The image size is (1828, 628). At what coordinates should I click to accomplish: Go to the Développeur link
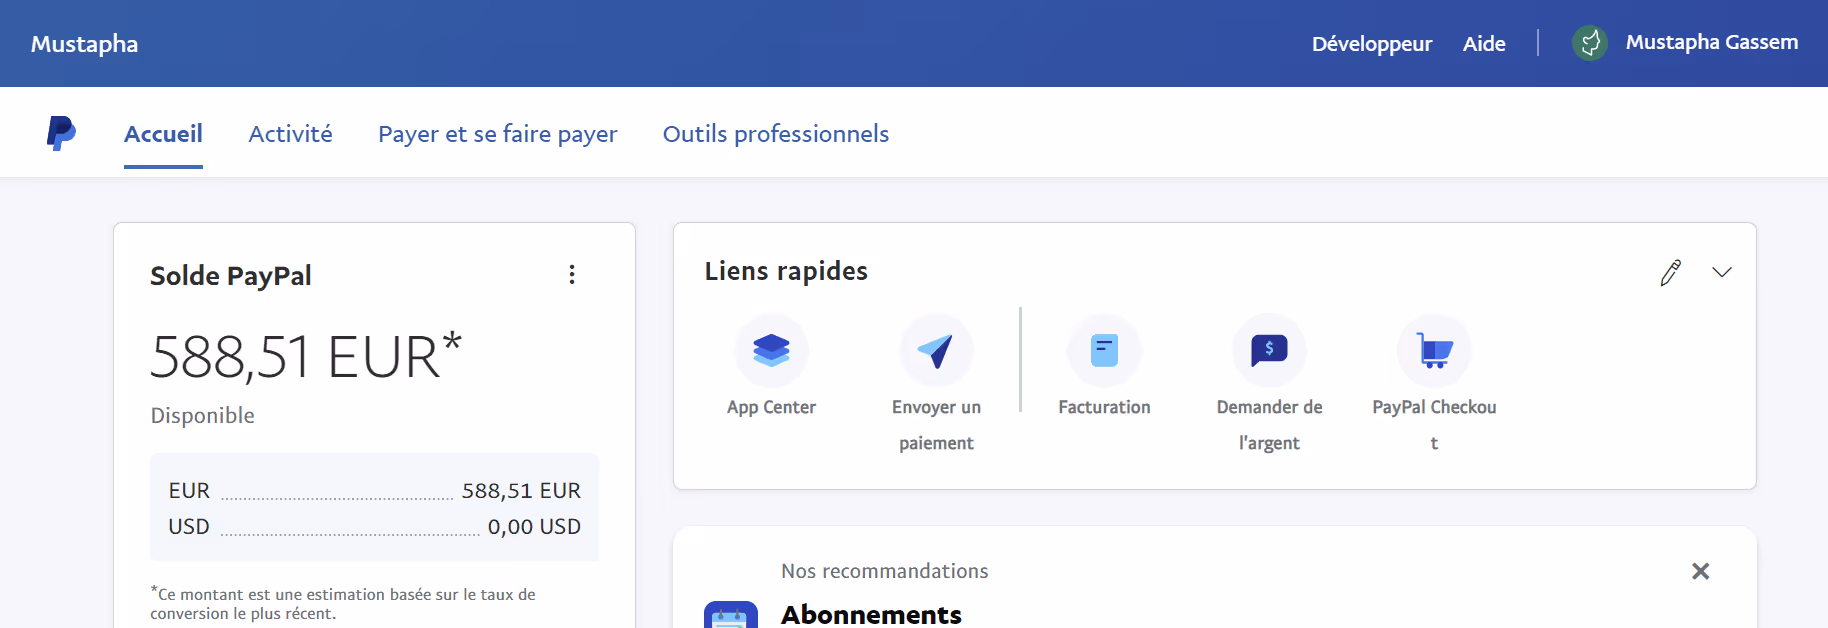click(x=1372, y=44)
